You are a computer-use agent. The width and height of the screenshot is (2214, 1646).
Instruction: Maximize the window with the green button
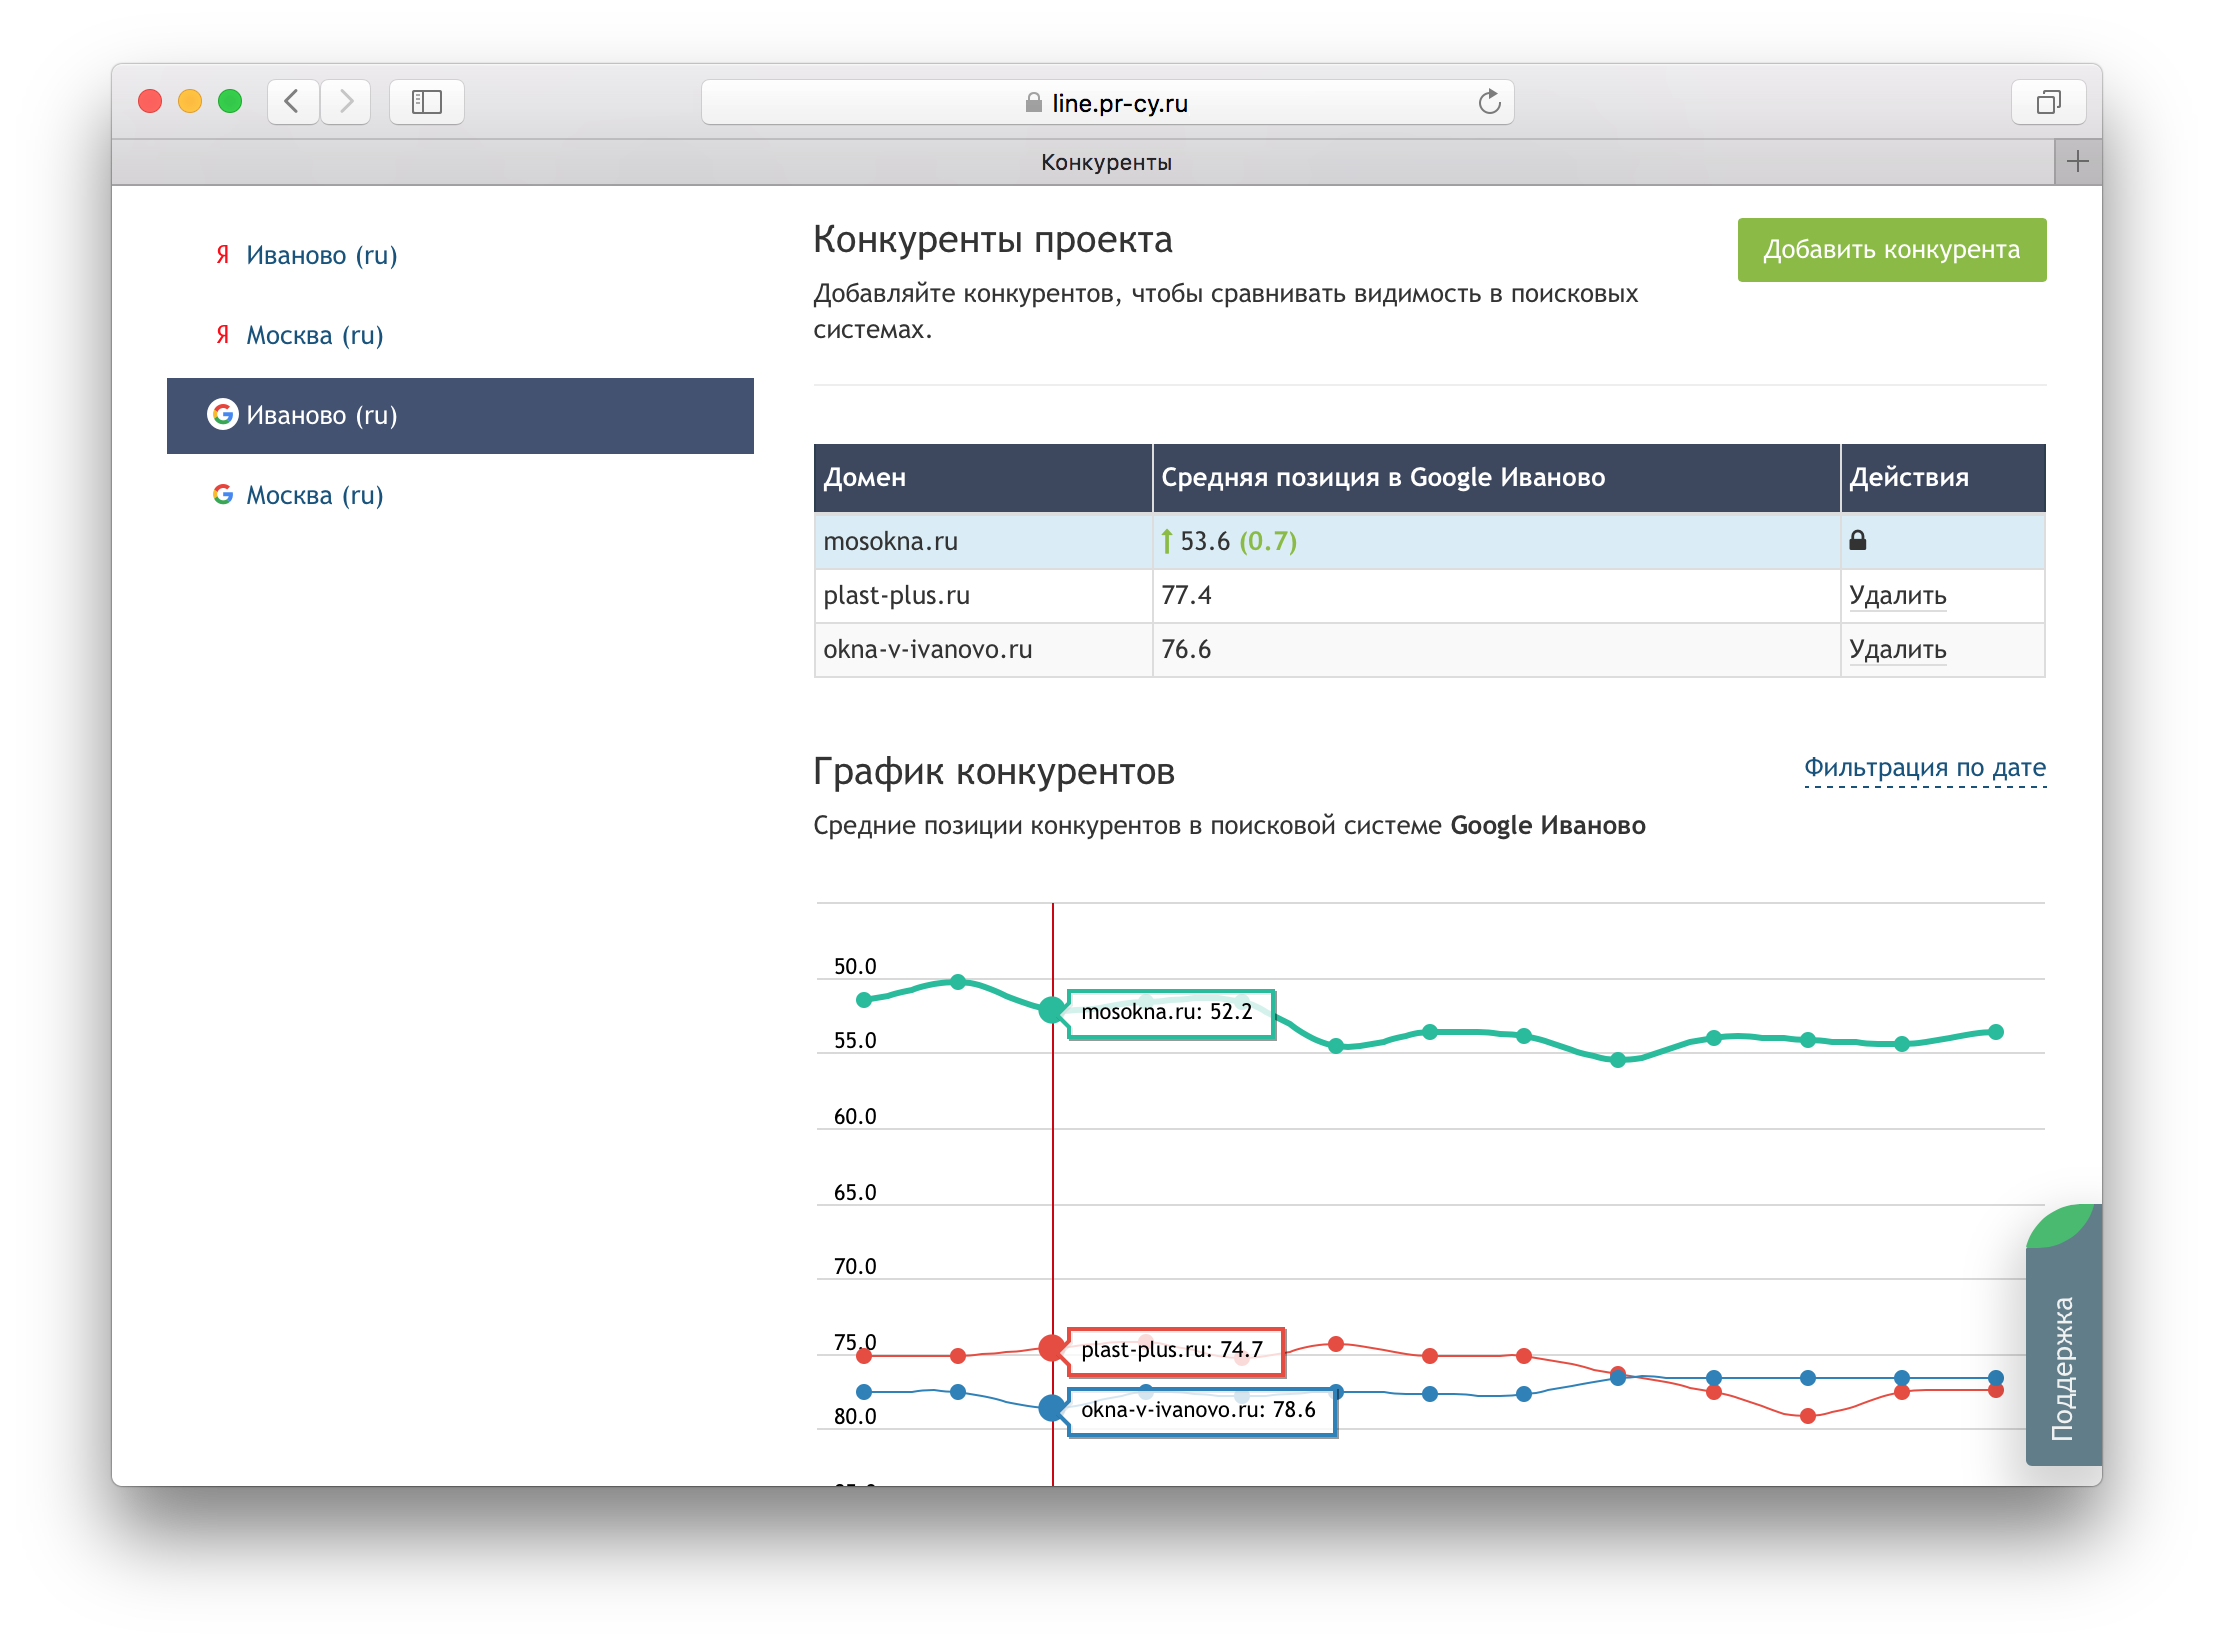coord(230,102)
